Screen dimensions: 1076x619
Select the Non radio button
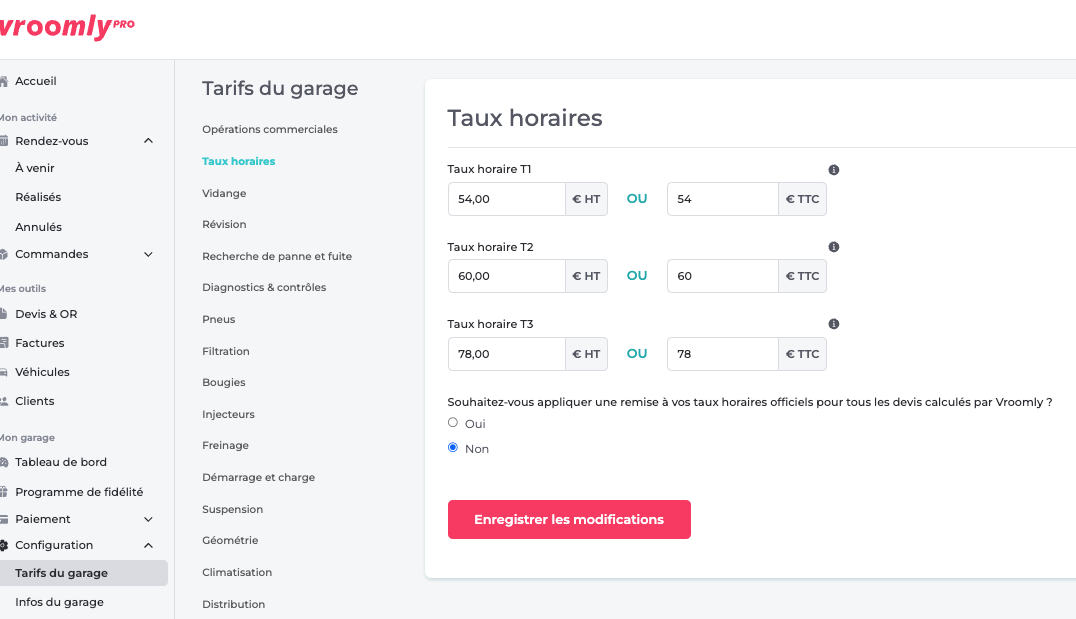(453, 448)
